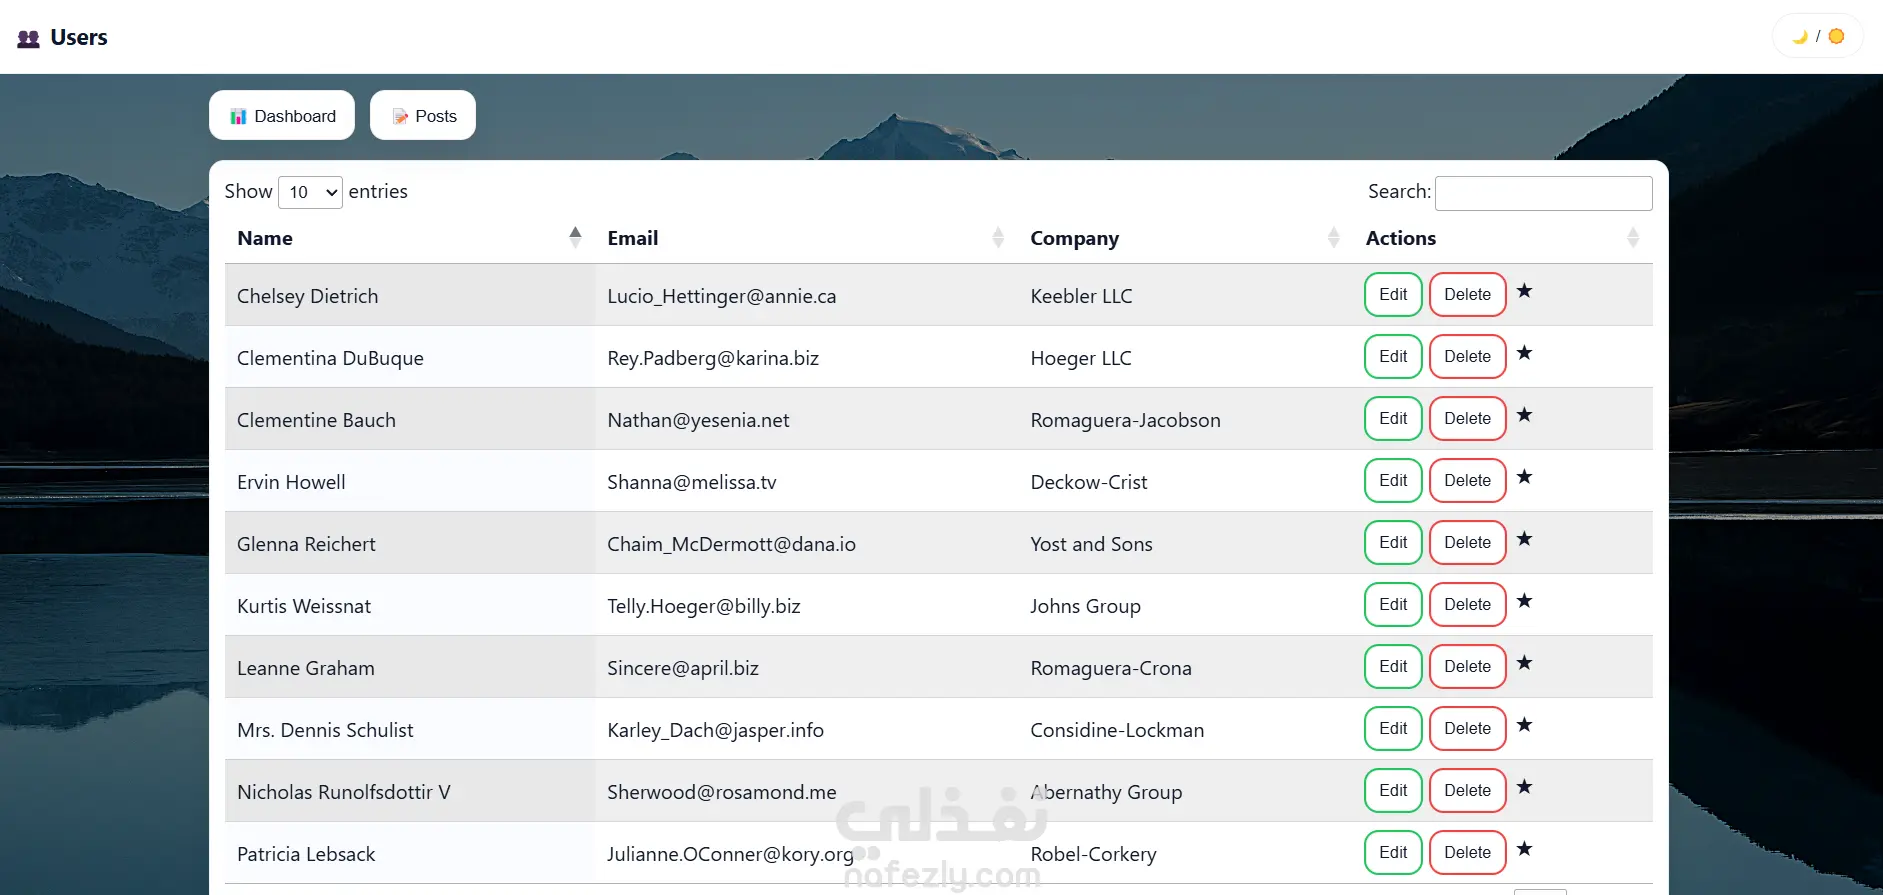Viewport: 1883px width, 895px height.
Task: Star Leanne Graham's user row
Action: (x=1524, y=663)
